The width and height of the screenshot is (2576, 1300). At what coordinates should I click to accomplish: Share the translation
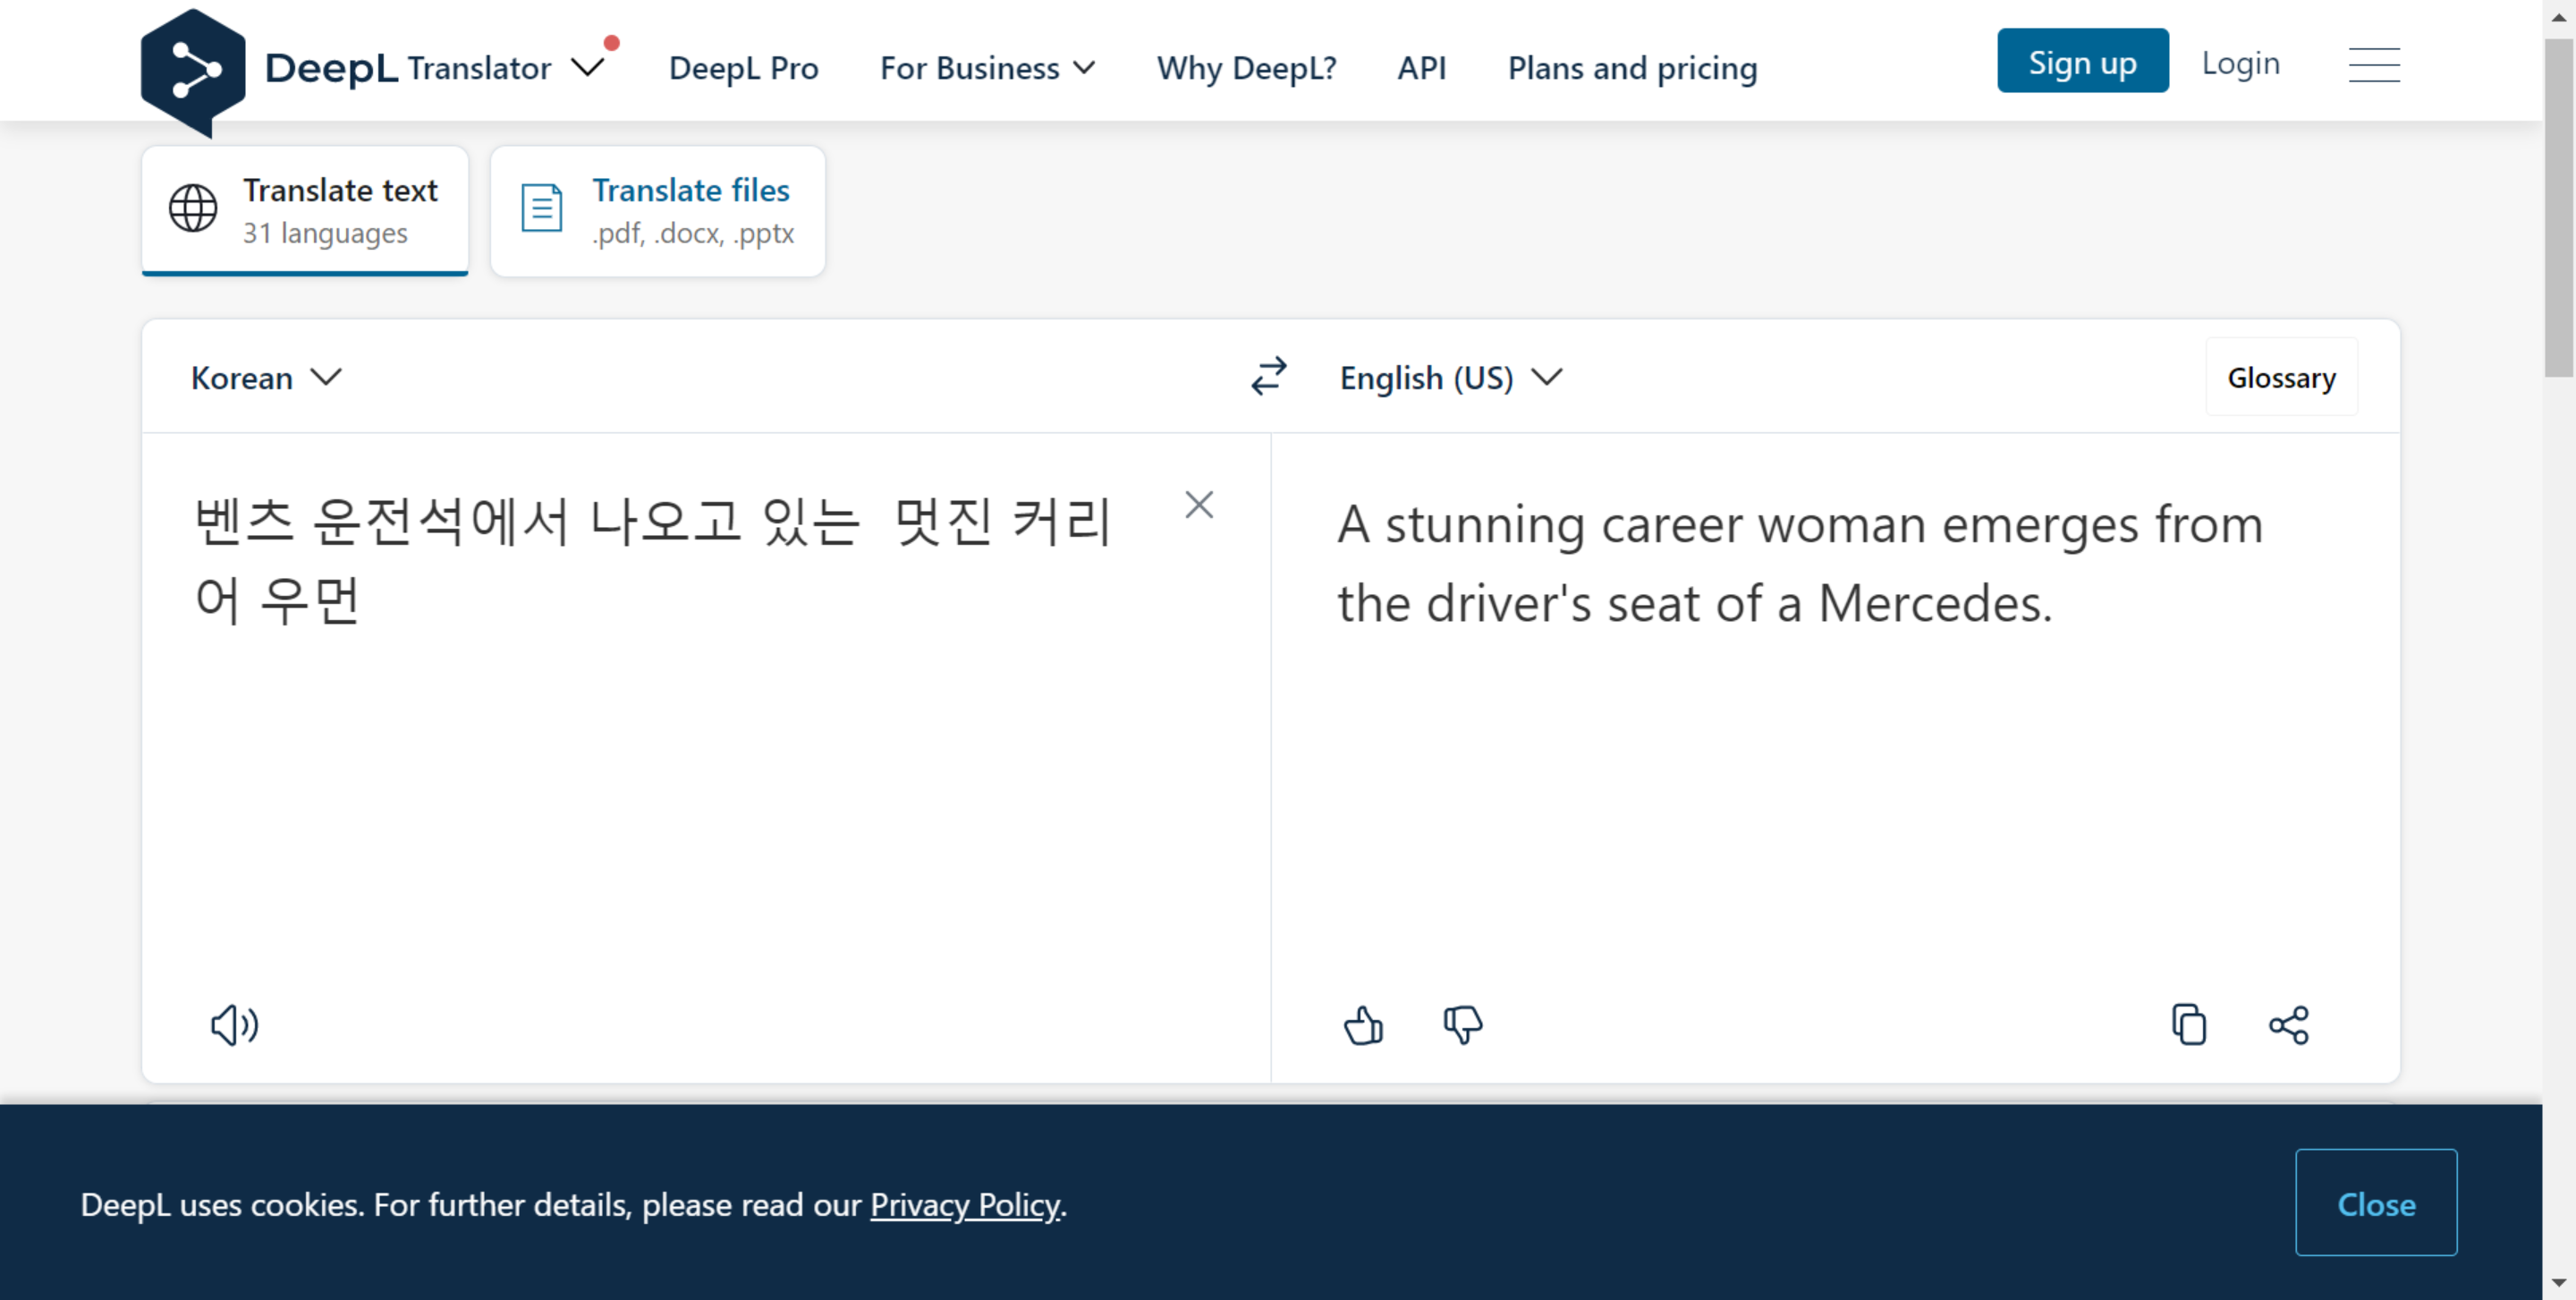tap(2288, 1025)
